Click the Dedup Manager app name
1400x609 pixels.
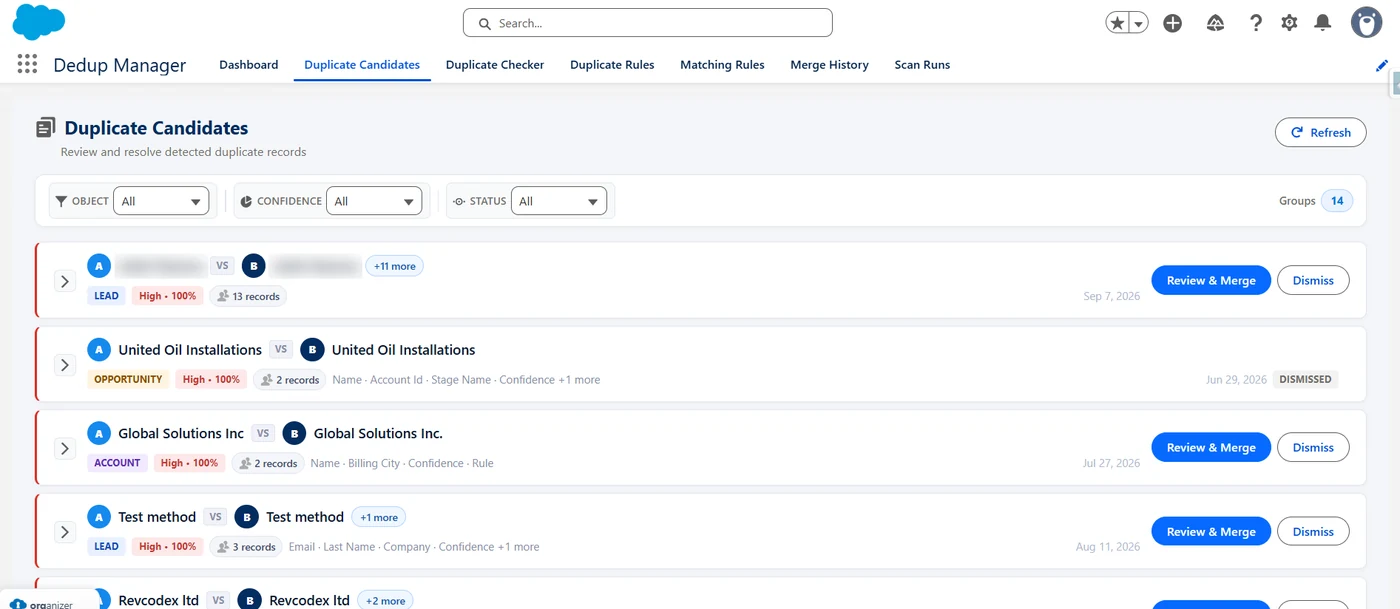point(120,65)
